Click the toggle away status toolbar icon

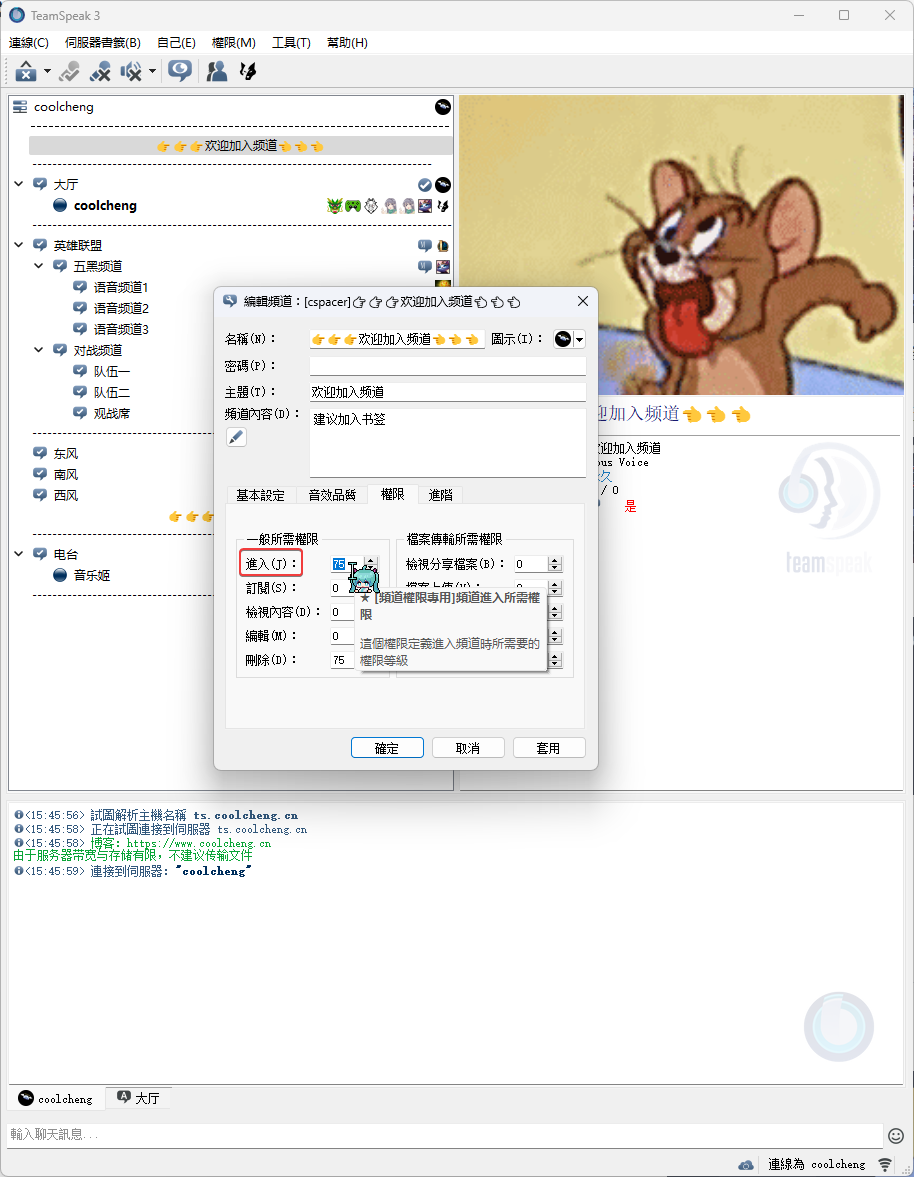tap(69, 71)
